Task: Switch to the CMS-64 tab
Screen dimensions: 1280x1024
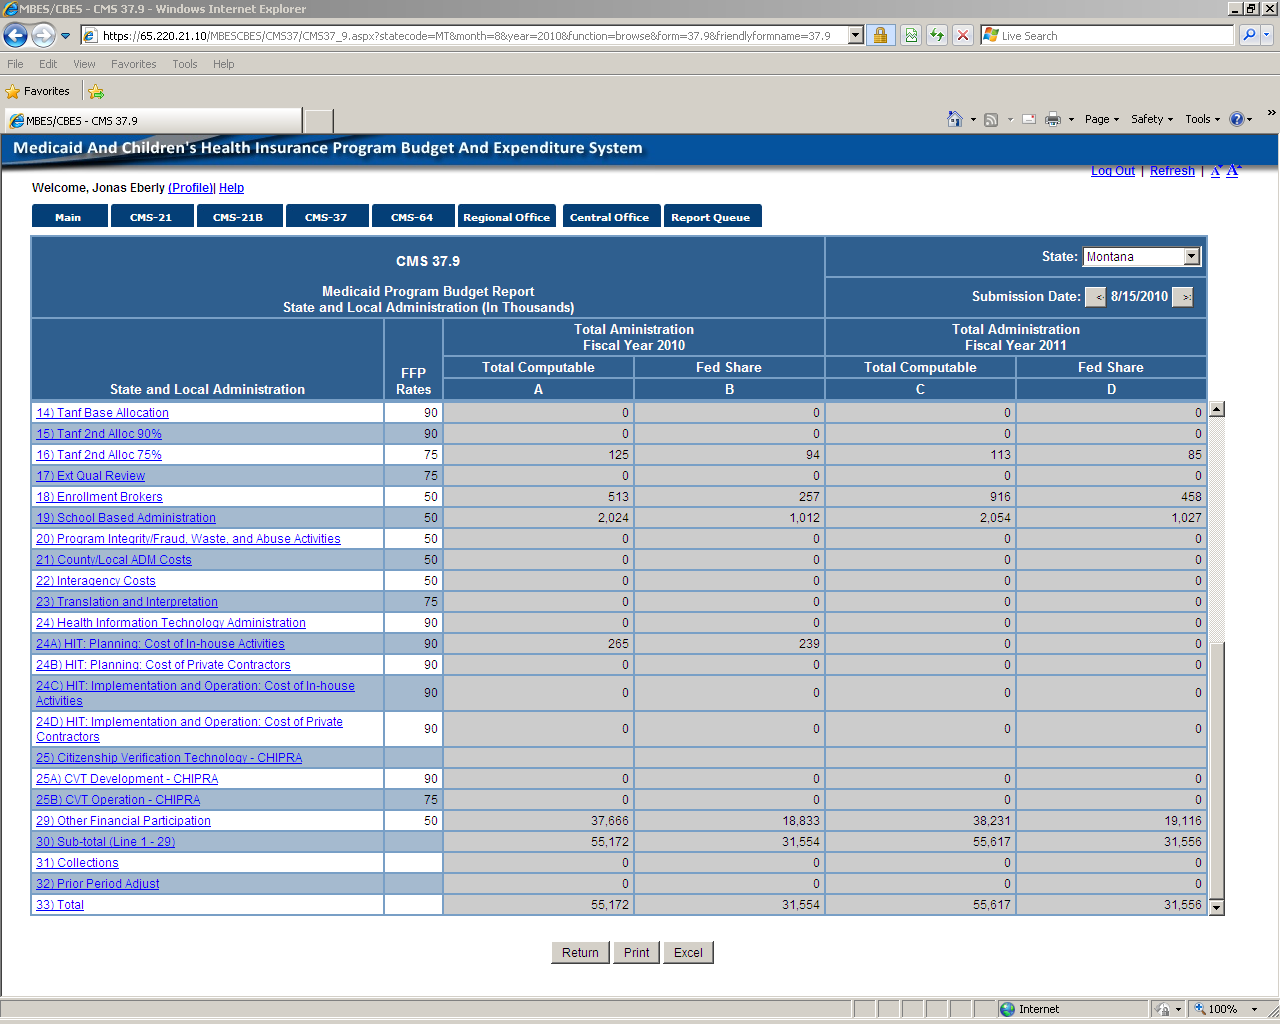Action: (x=412, y=217)
